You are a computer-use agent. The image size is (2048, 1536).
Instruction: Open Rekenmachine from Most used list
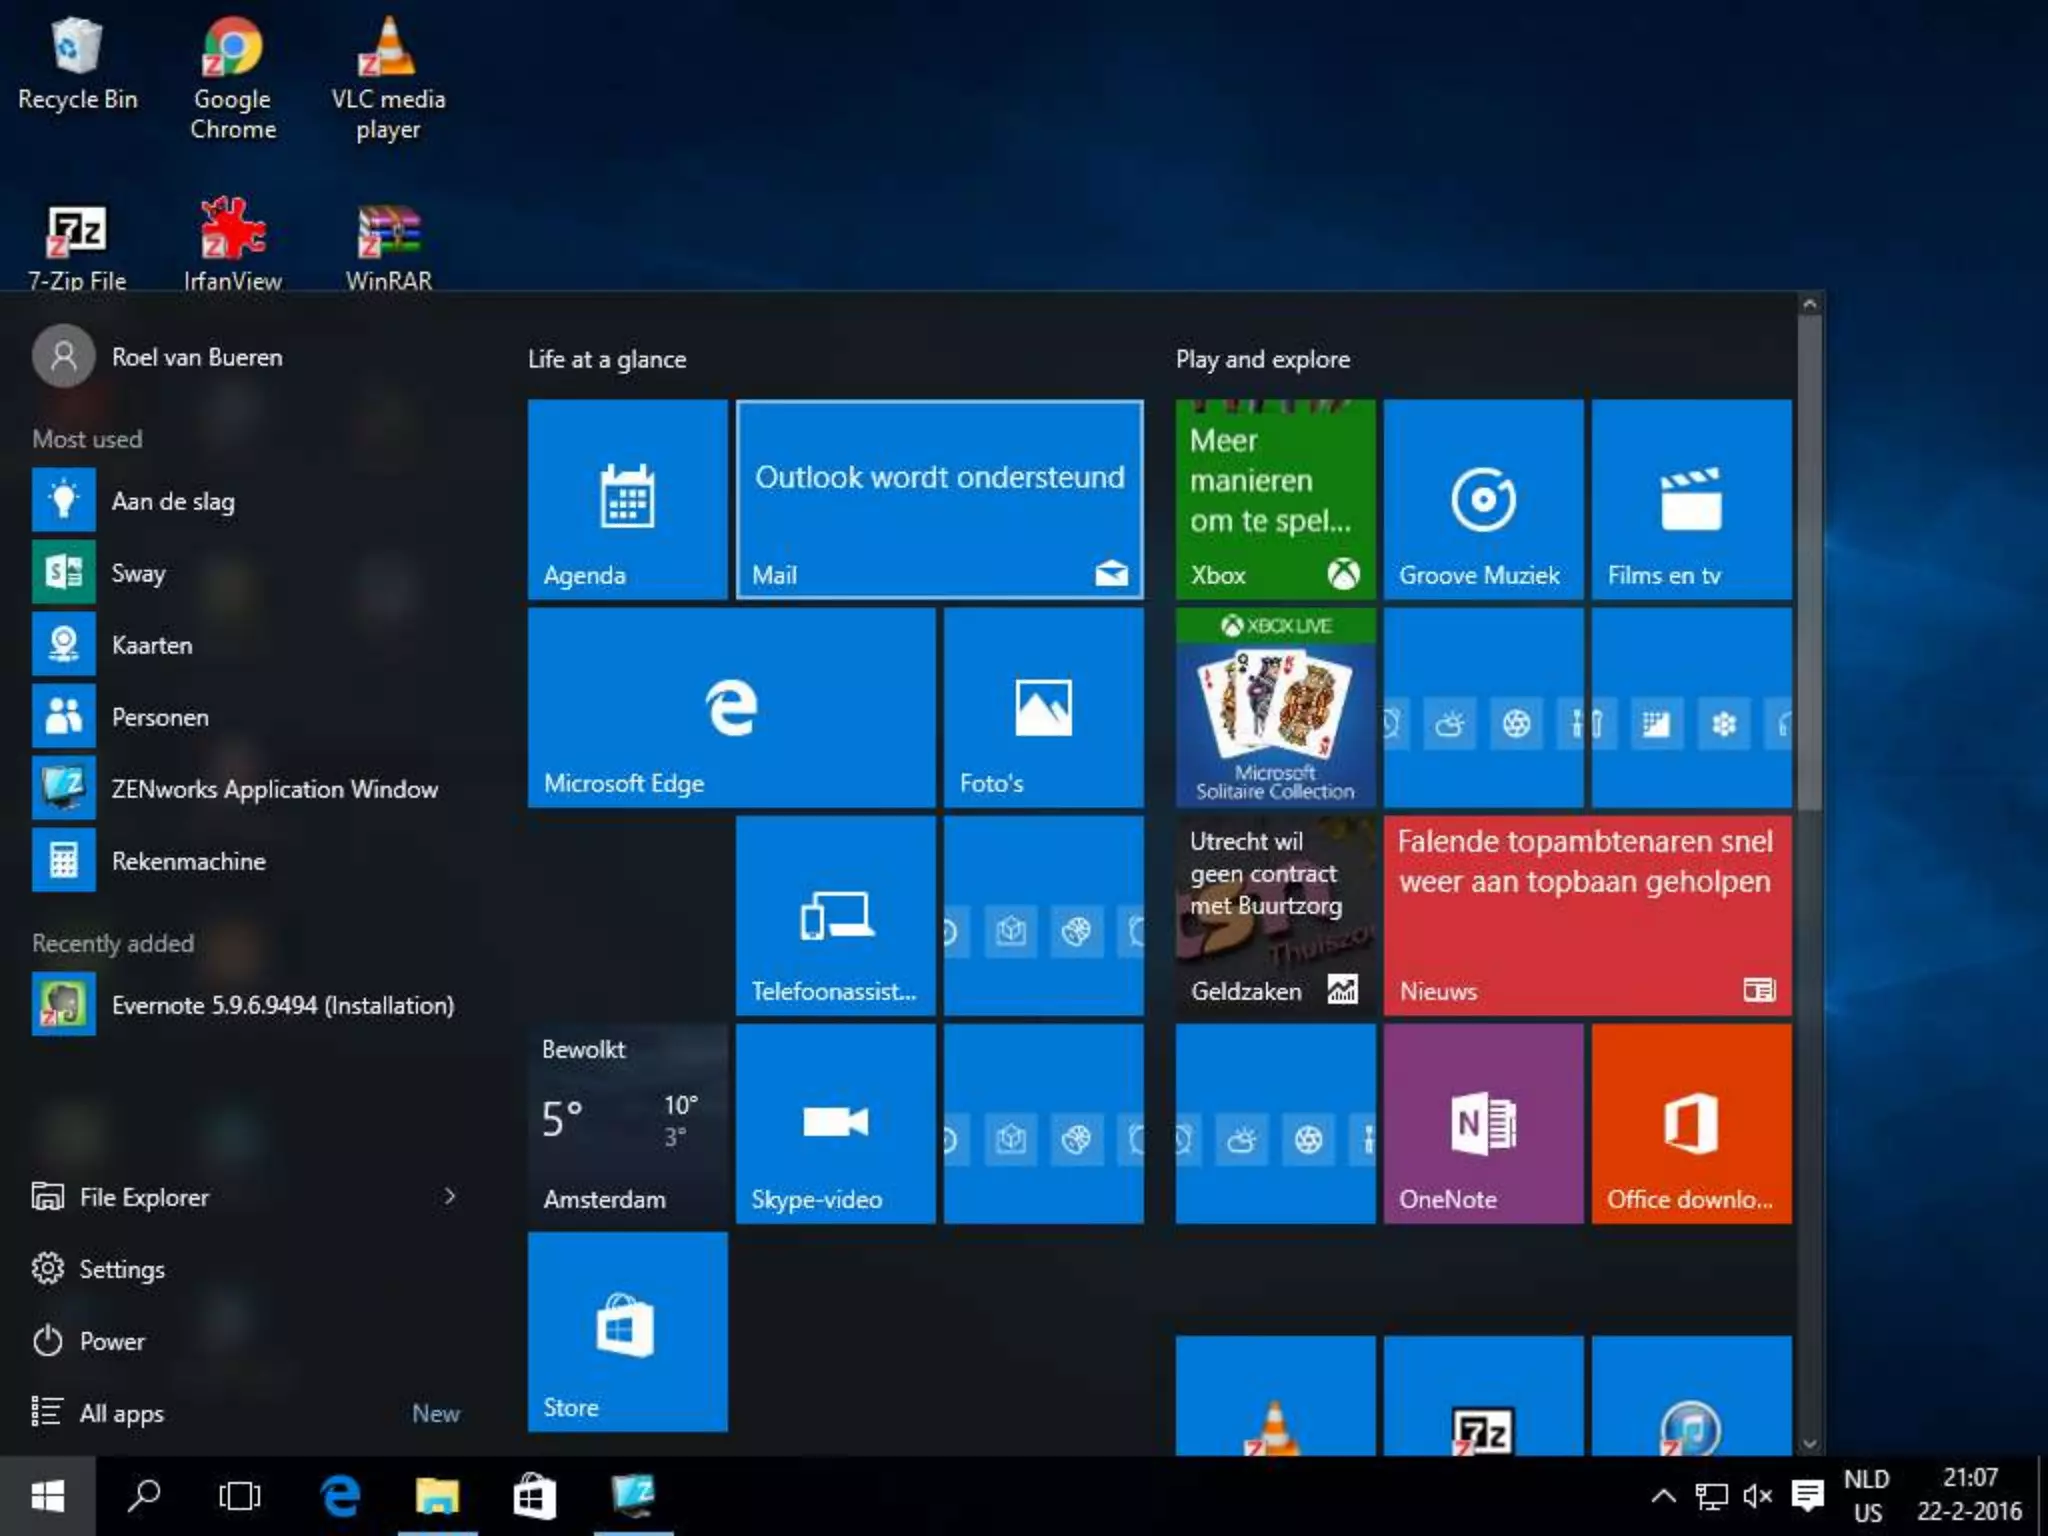pyautogui.click(x=250, y=859)
